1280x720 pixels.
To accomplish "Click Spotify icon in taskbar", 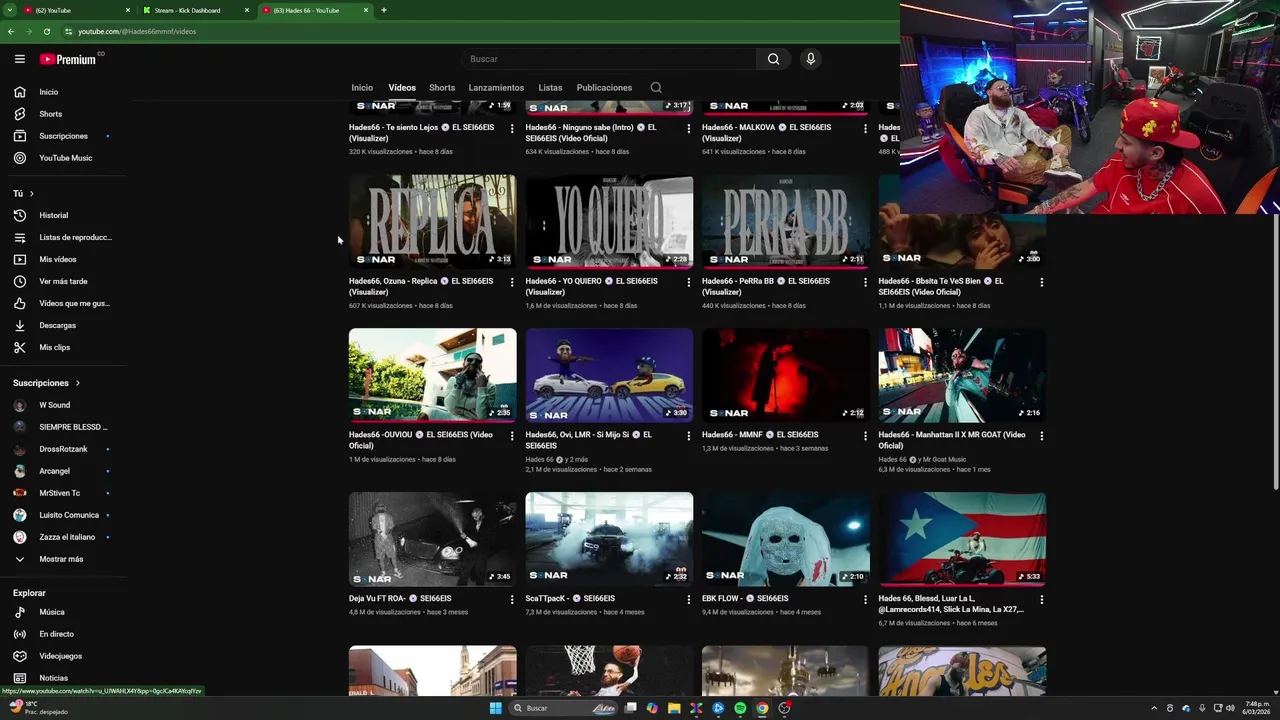I will pyautogui.click(x=740, y=708).
